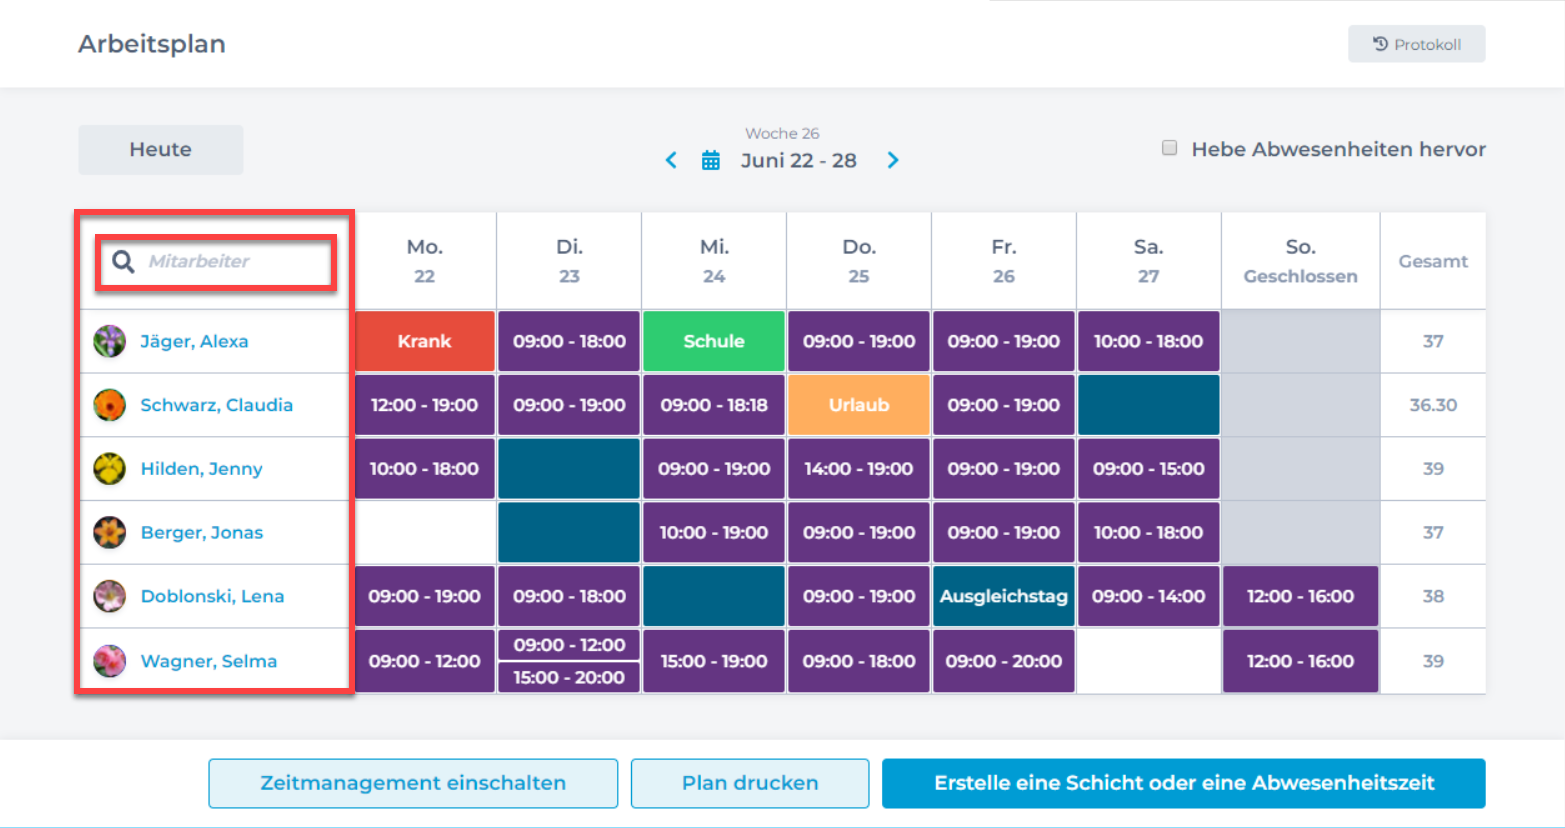1565x828 pixels.
Task: Click Zeitmanagement einschalten button
Action: (x=413, y=783)
